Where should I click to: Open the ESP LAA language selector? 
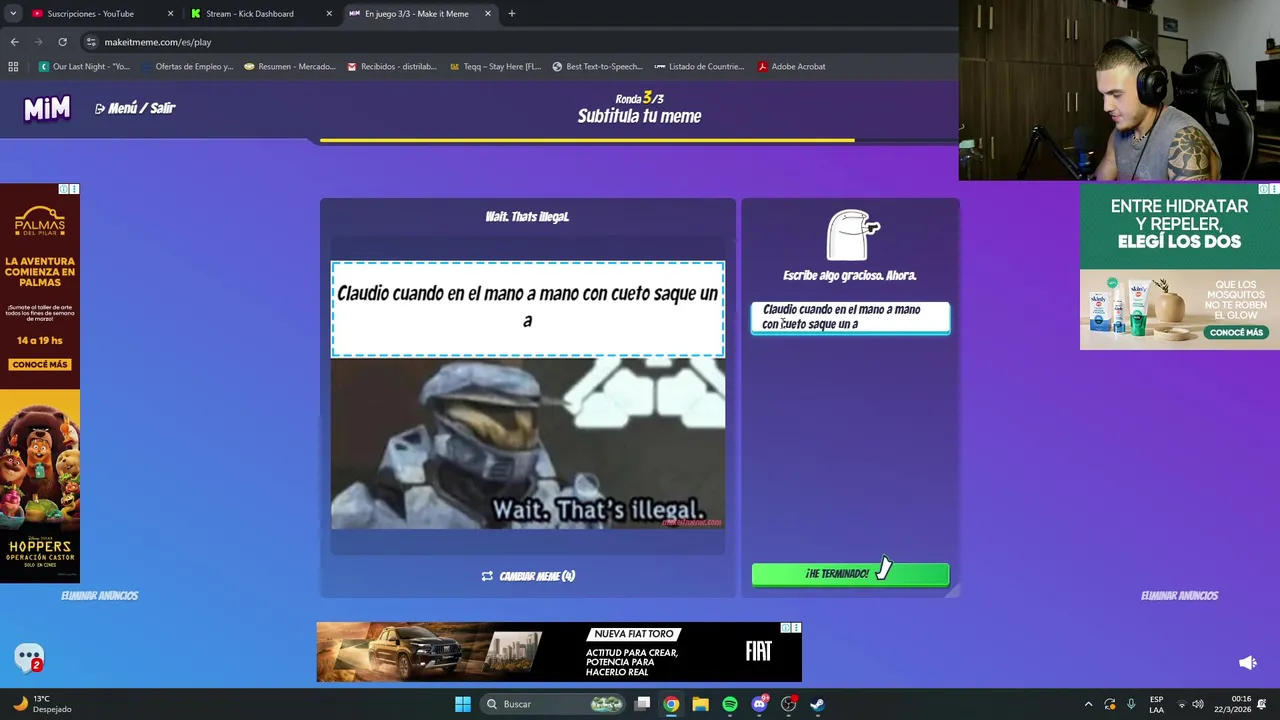click(x=1156, y=704)
